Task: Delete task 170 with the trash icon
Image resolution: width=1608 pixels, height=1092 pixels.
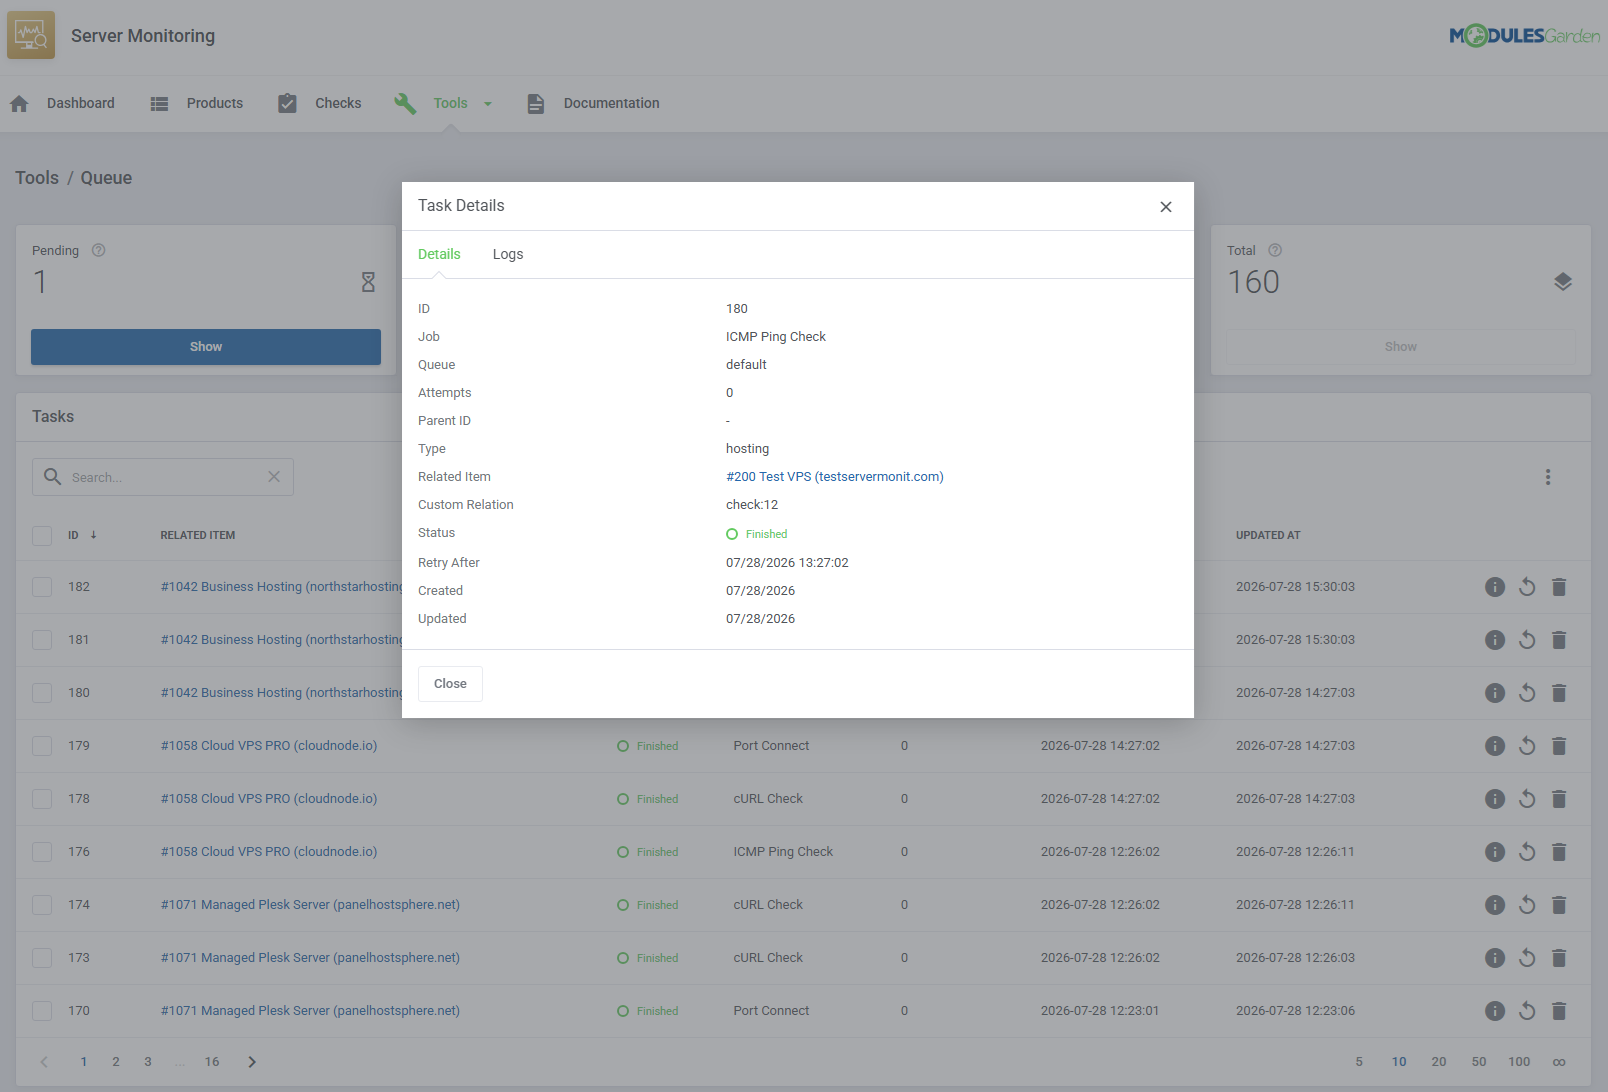Action: tap(1559, 1011)
